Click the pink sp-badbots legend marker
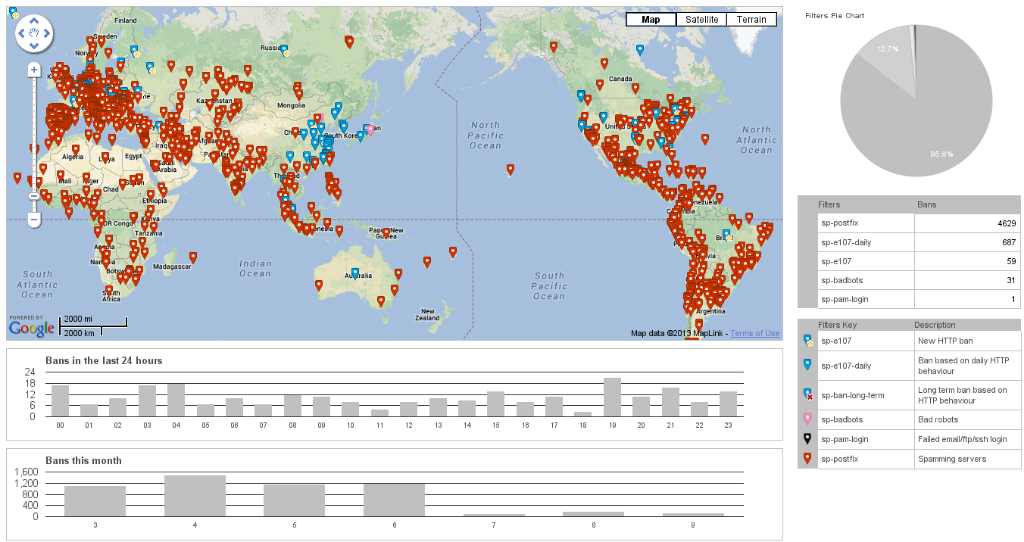Image resolution: width=1024 pixels, height=542 pixels. pyautogui.click(x=807, y=419)
